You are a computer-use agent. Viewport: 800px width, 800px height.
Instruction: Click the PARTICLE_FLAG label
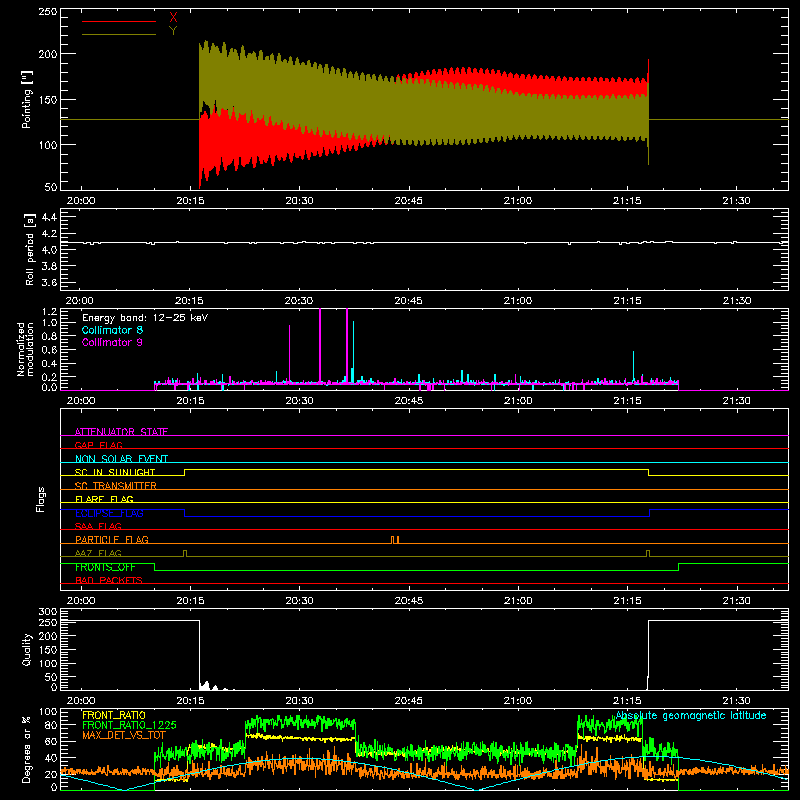coord(112,539)
